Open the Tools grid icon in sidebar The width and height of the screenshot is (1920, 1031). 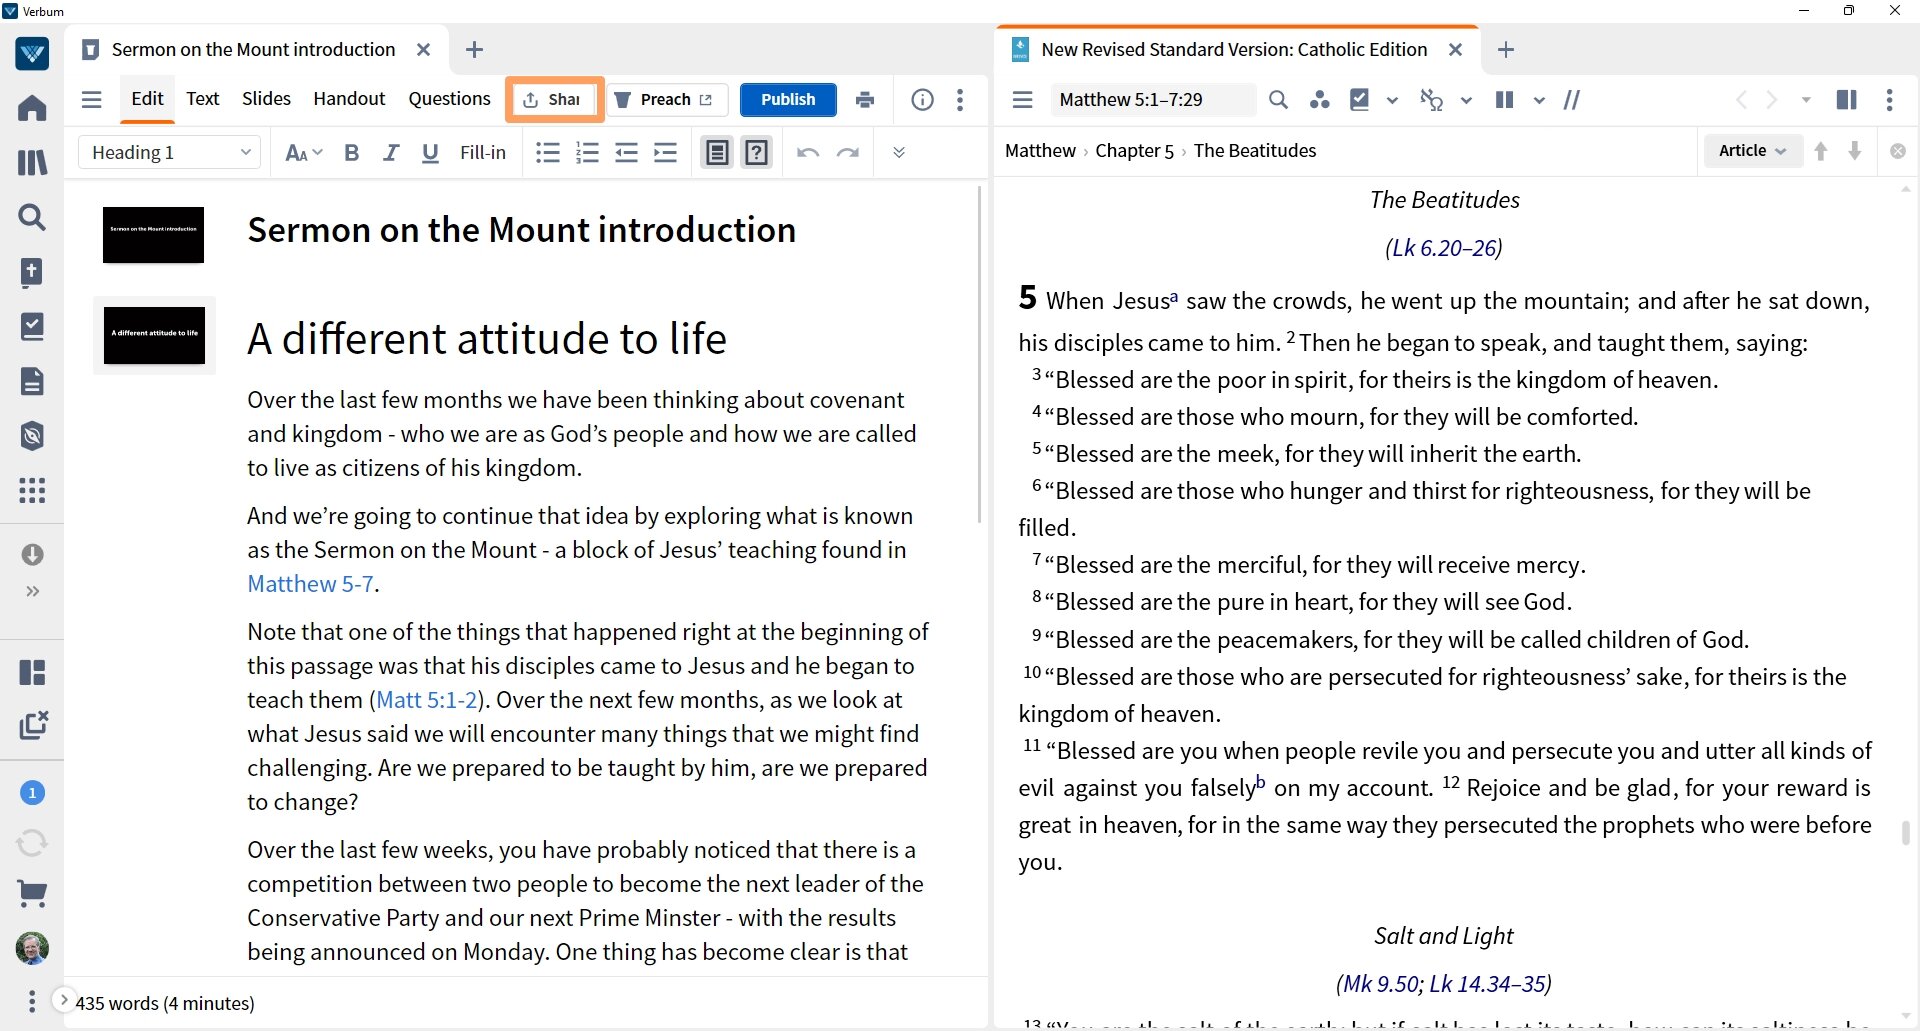coord(32,490)
